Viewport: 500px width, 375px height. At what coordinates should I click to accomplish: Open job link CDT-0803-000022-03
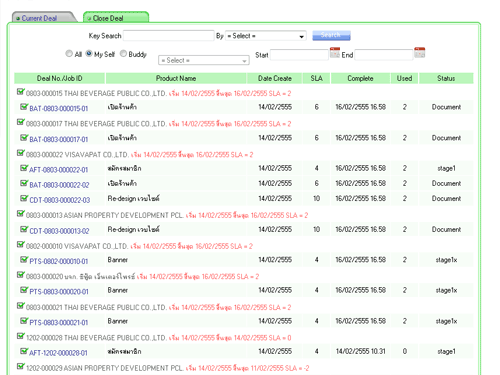(x=60, y=200)
